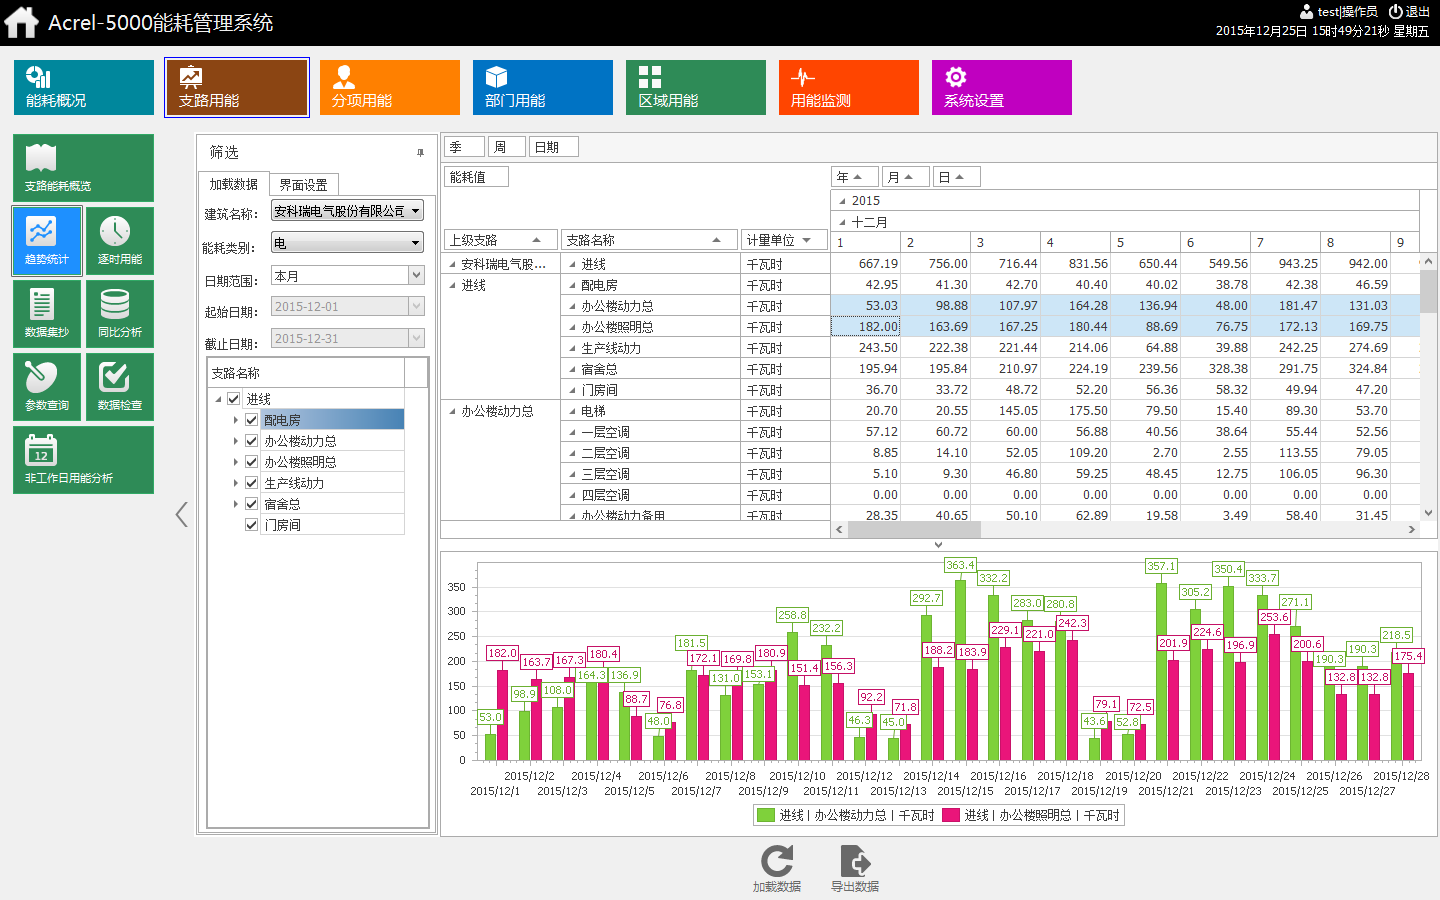Open 参数查询 parameter query icon
The height and width of the screenshot is (900, 1440).
pos(46,386)
